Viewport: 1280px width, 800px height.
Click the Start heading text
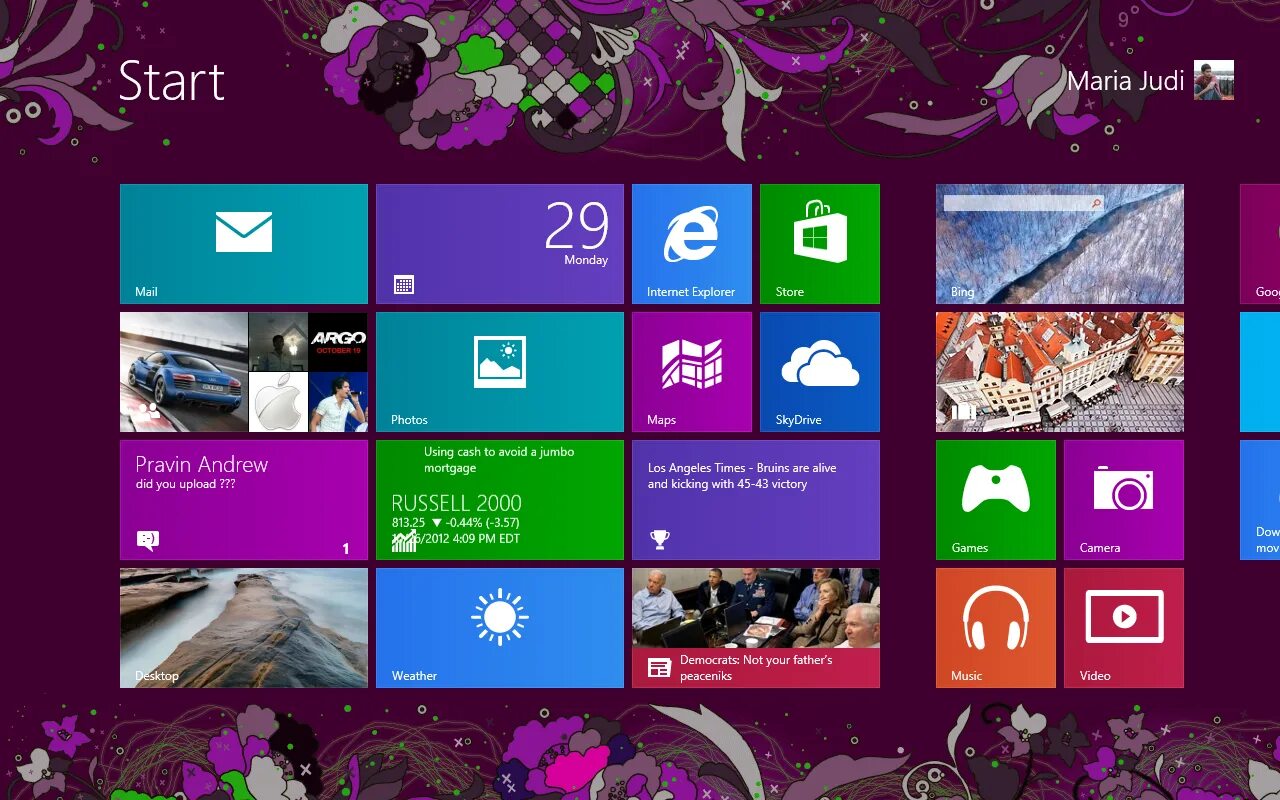172,81
